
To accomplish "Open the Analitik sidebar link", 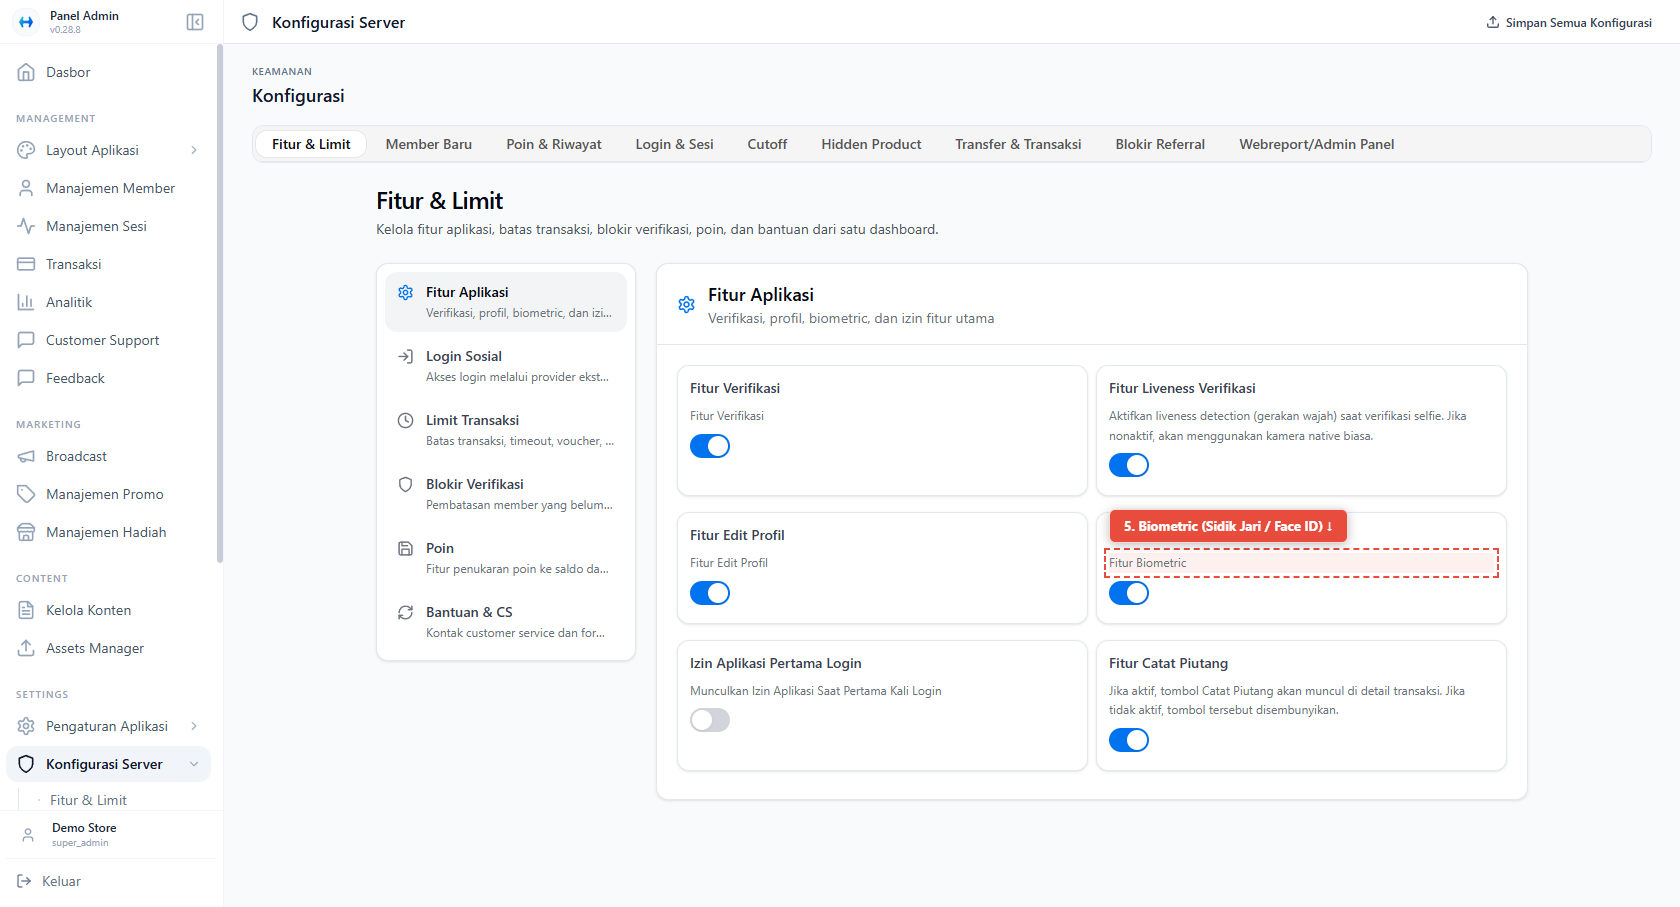I will [108, 302].
